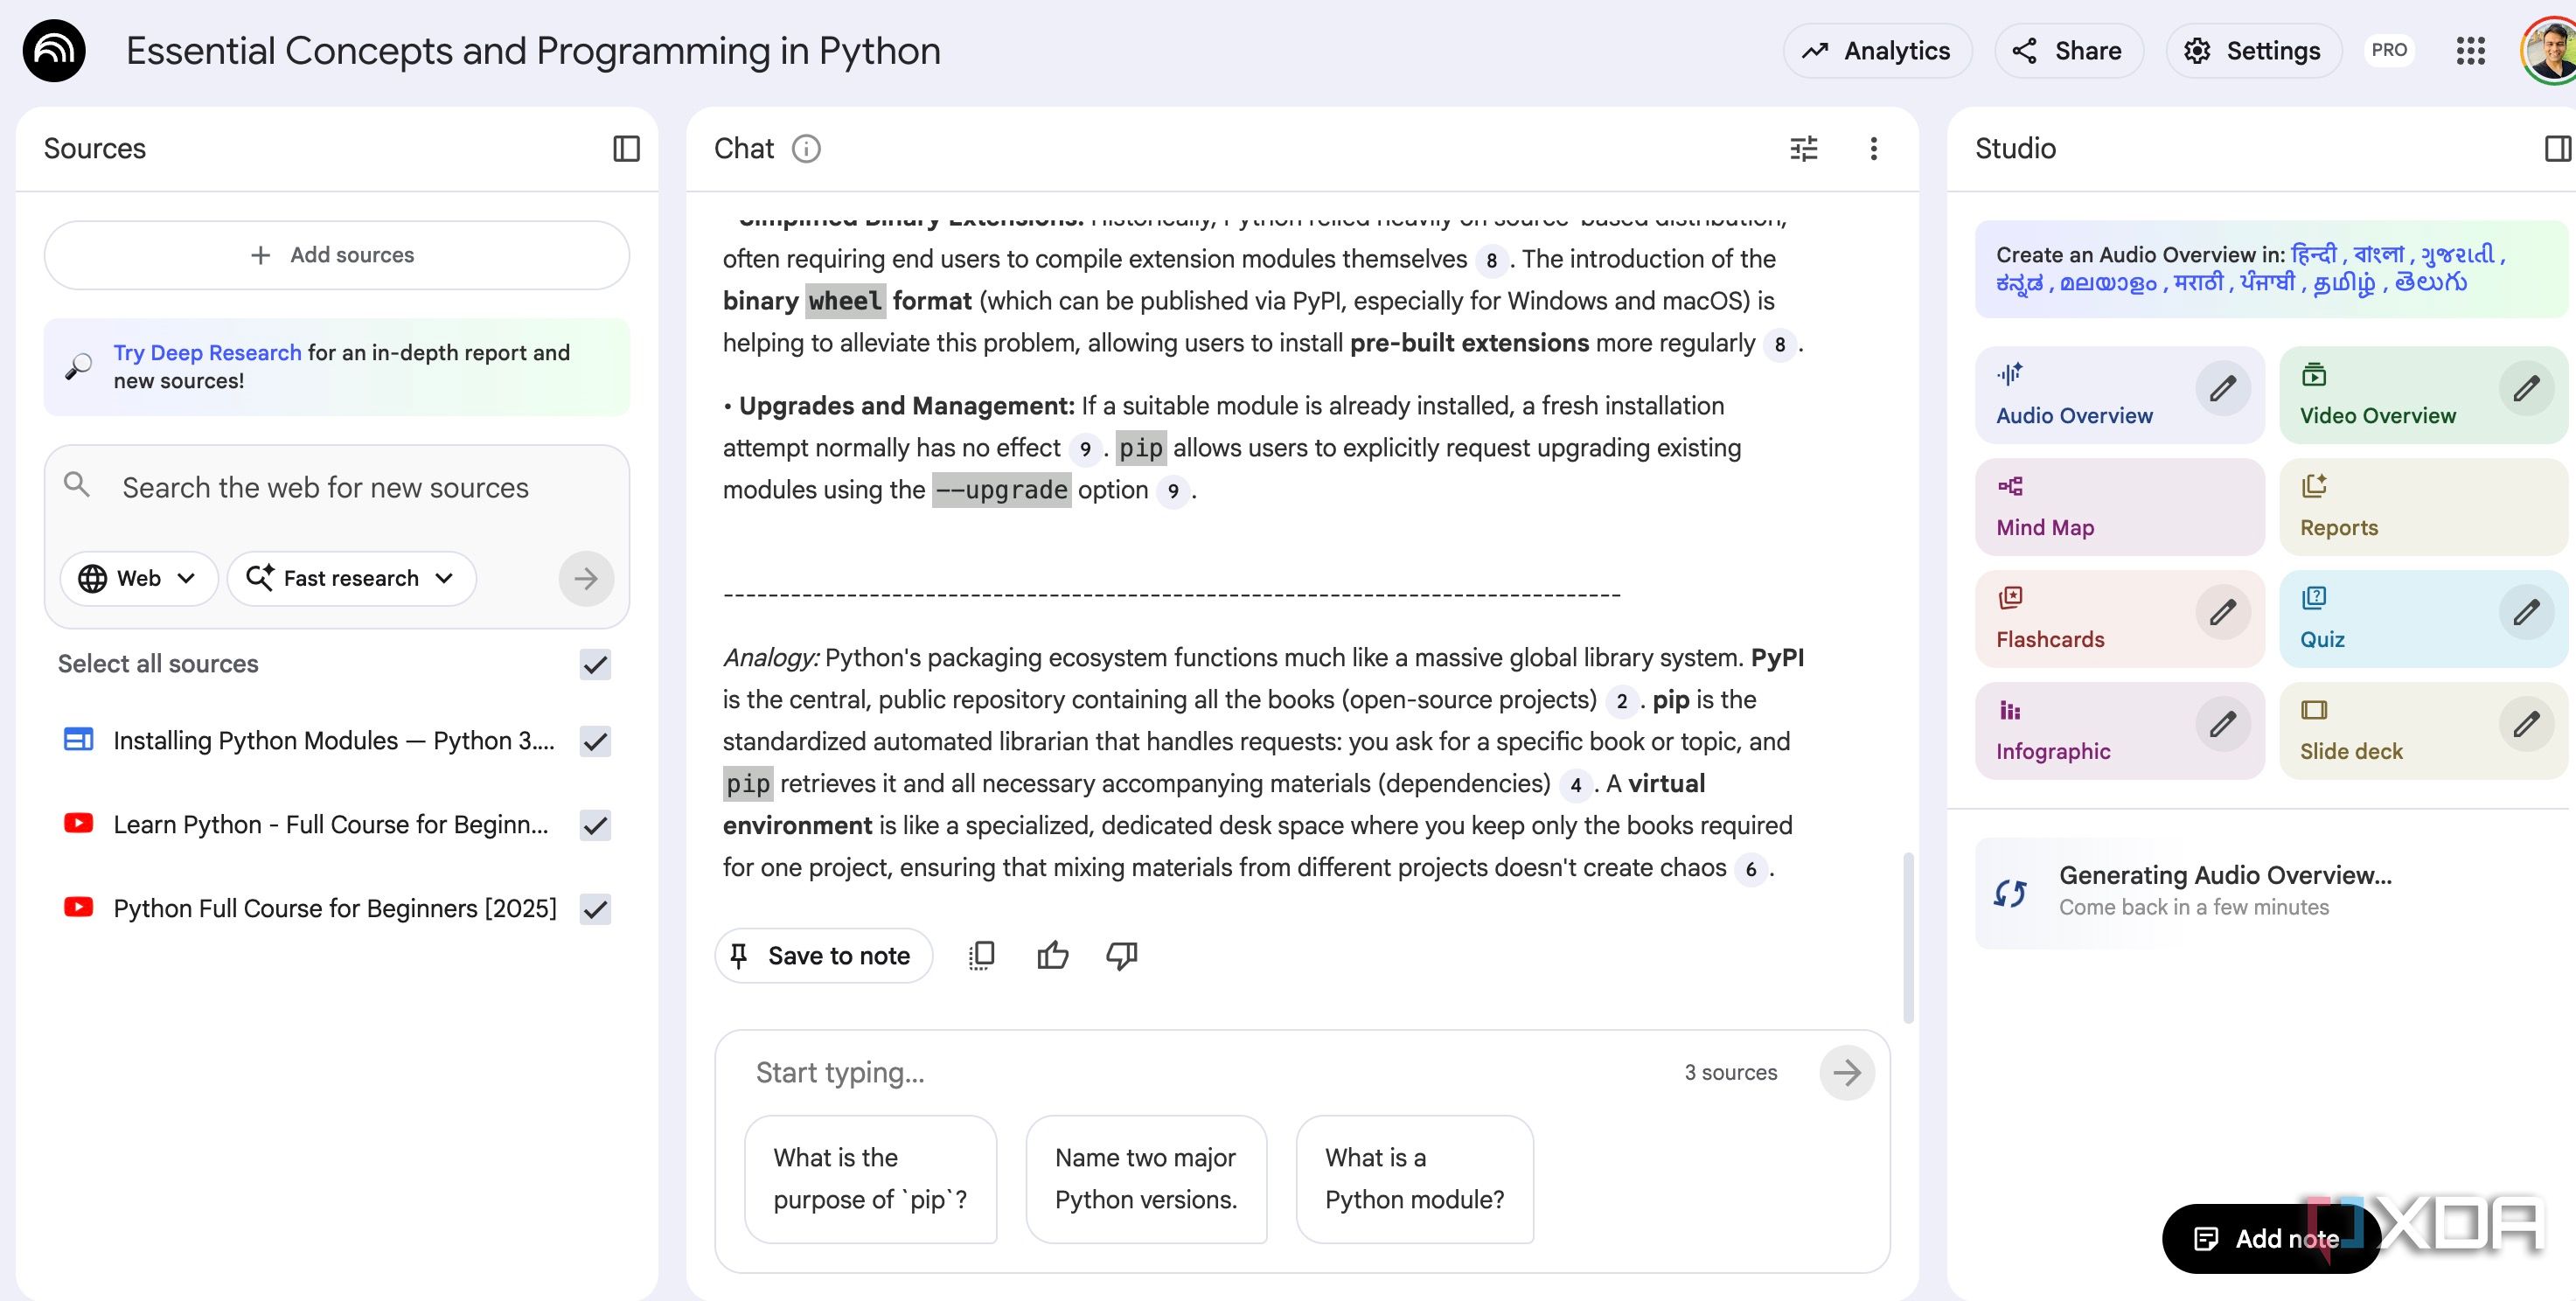2576x1301 pixels.
Task: Open the user account avatar
Action: tap(2548, 51)
